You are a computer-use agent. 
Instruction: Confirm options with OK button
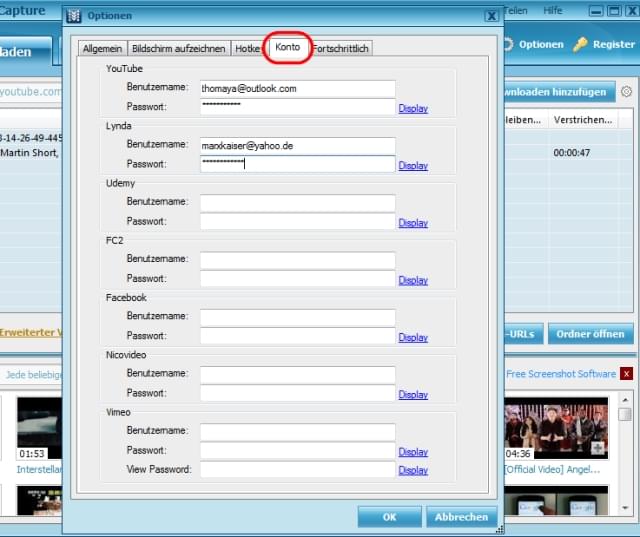coord(389,517)
